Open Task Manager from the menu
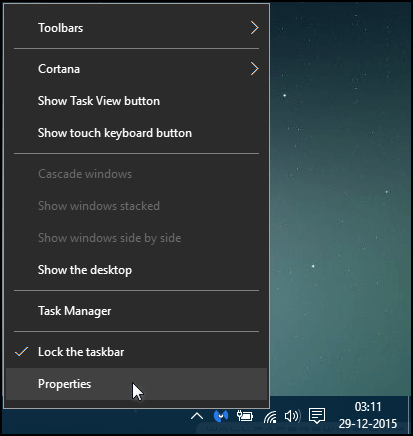 (136, 311)
